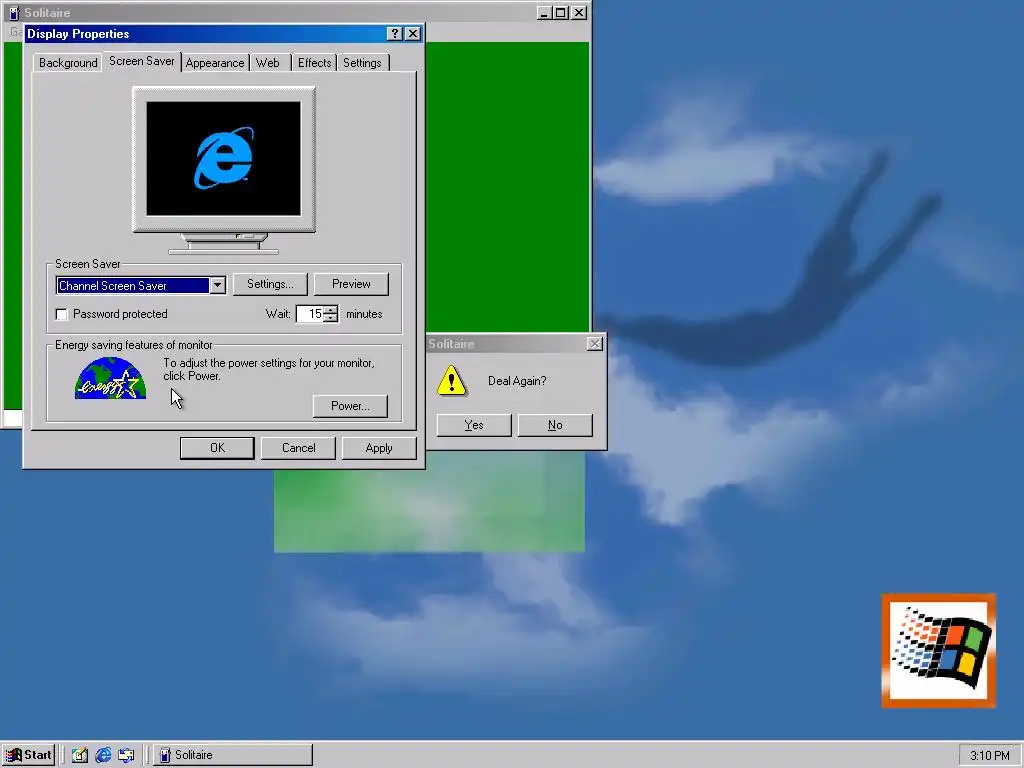Go to the Settings tab

click(362, 63)
